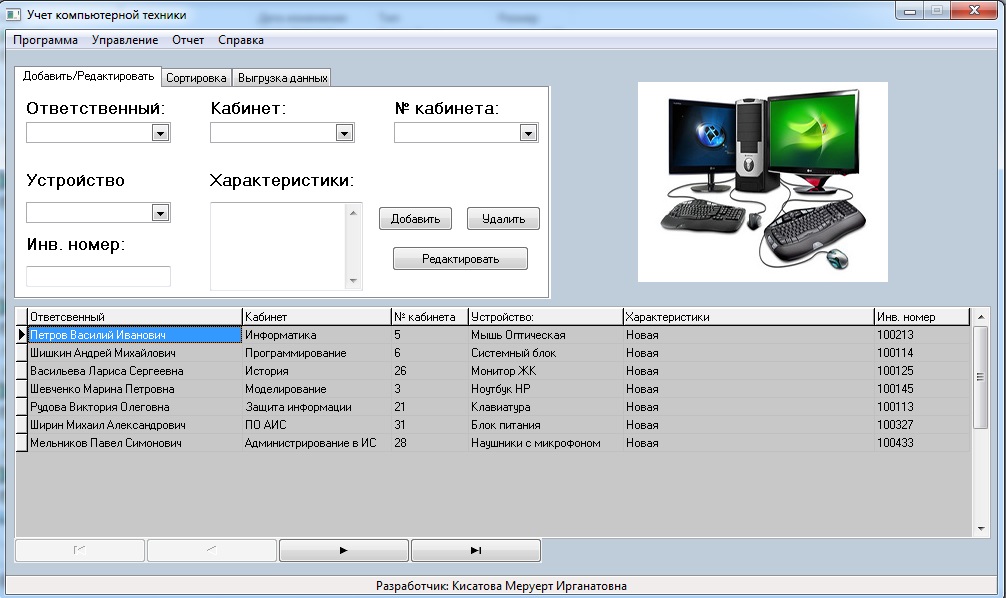
Task: Click the Системный блок cell
Action: coord(545,353)
